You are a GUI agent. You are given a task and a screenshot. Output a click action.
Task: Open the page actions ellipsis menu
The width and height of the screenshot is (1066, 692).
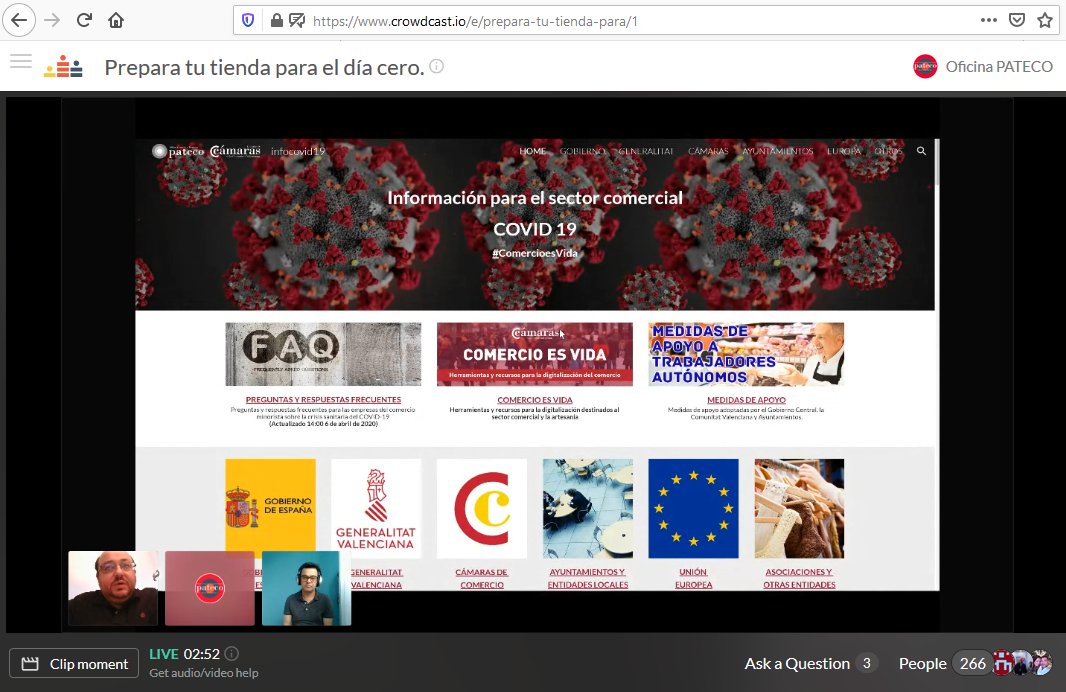(x=988, y=20)
